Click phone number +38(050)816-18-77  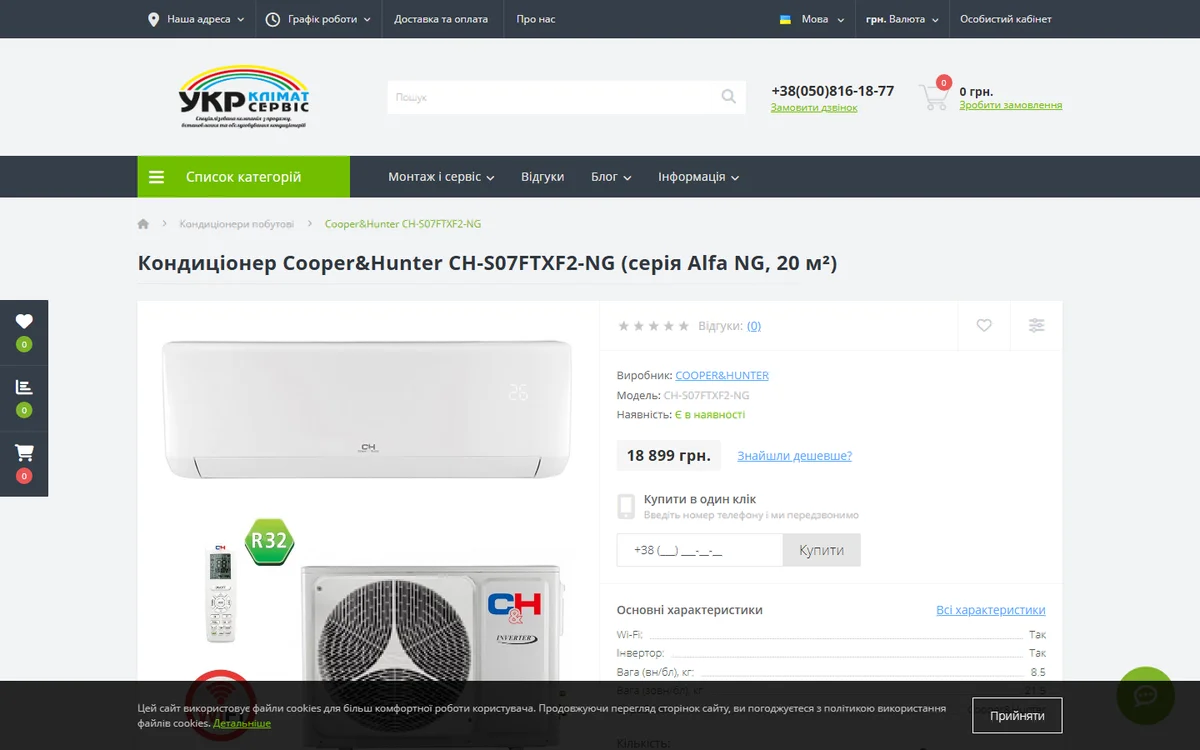(832, 91)
